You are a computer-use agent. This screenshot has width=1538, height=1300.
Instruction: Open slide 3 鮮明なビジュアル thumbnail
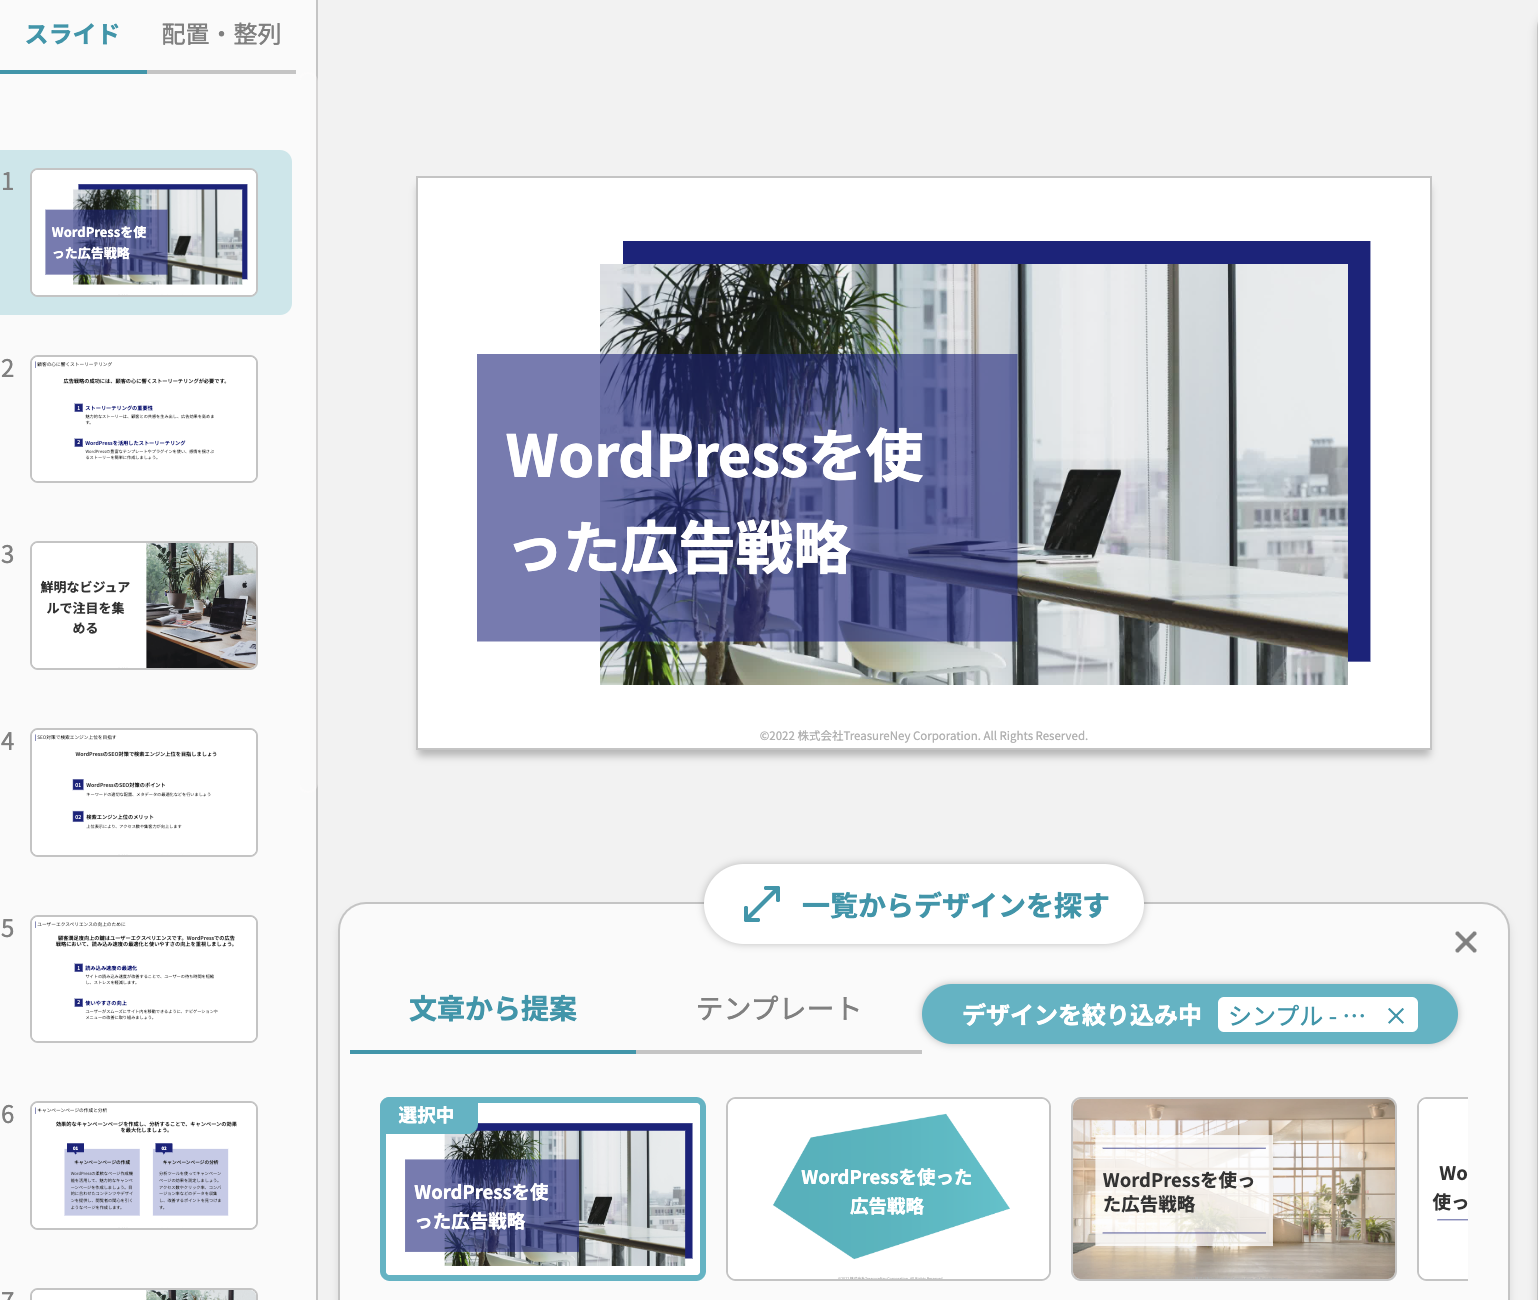(144, 605)
